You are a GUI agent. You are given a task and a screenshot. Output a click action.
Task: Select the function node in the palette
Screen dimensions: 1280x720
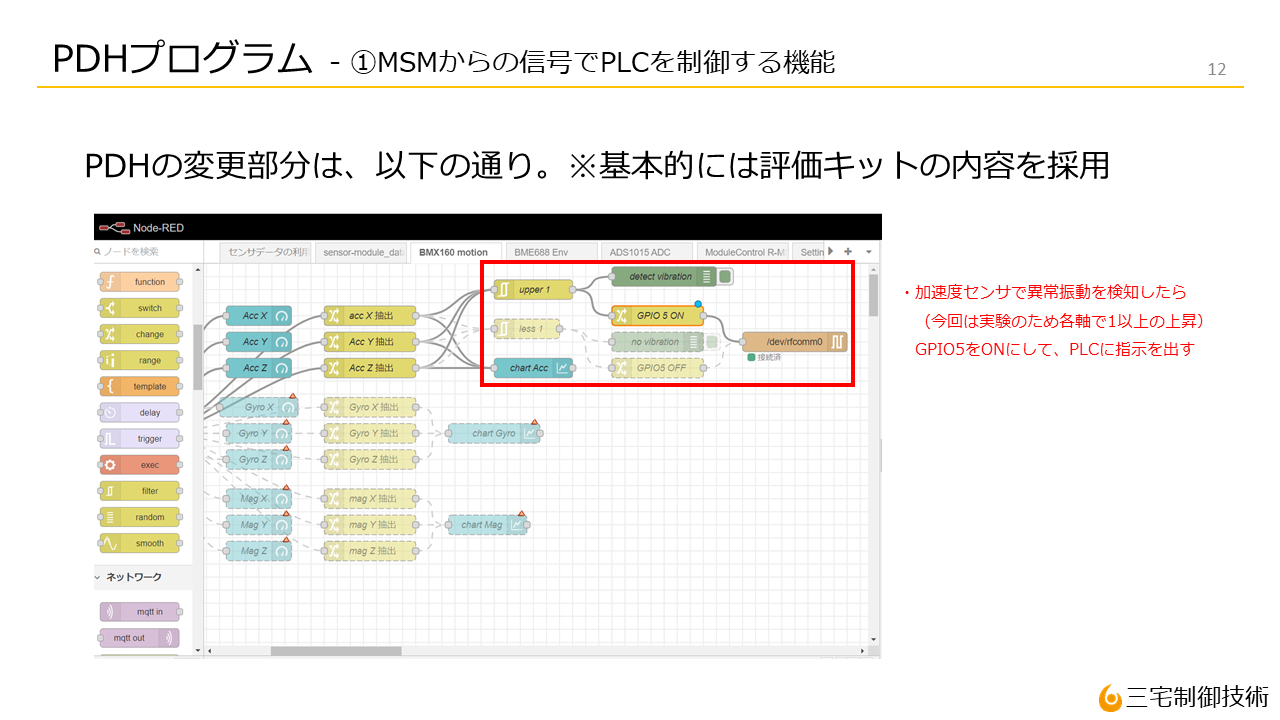tap(140, 282)
